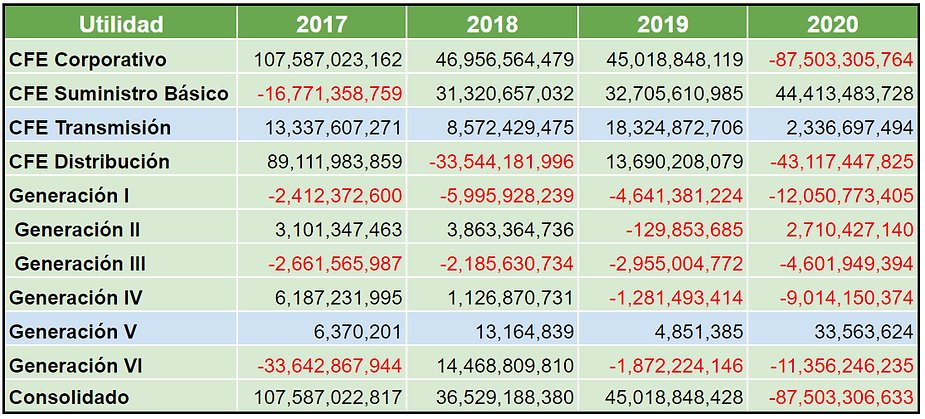
Task: Select red value -11,356,246,235
Action: pyautogui.click(x=842, y=366)
